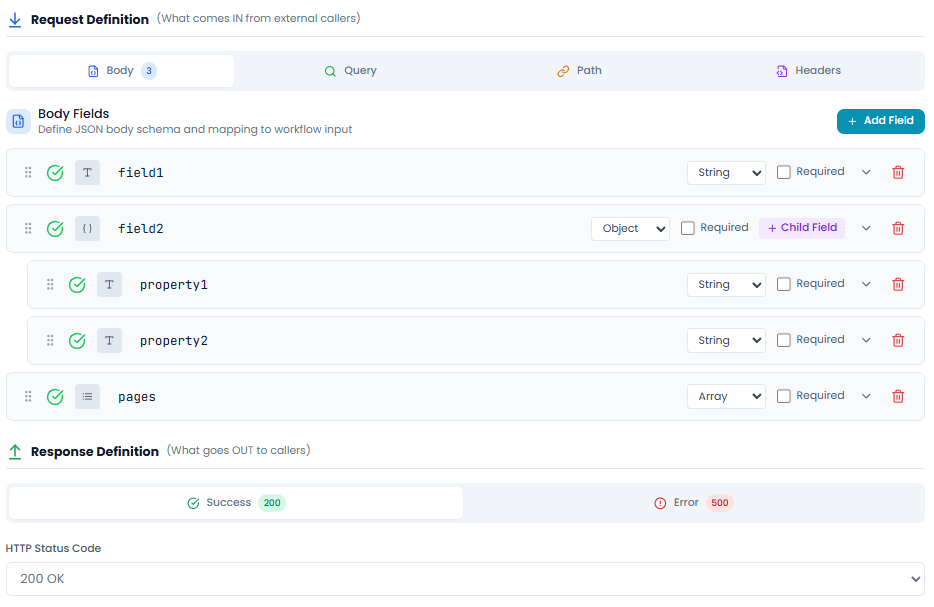Open the Headers tab

[808, 71]
